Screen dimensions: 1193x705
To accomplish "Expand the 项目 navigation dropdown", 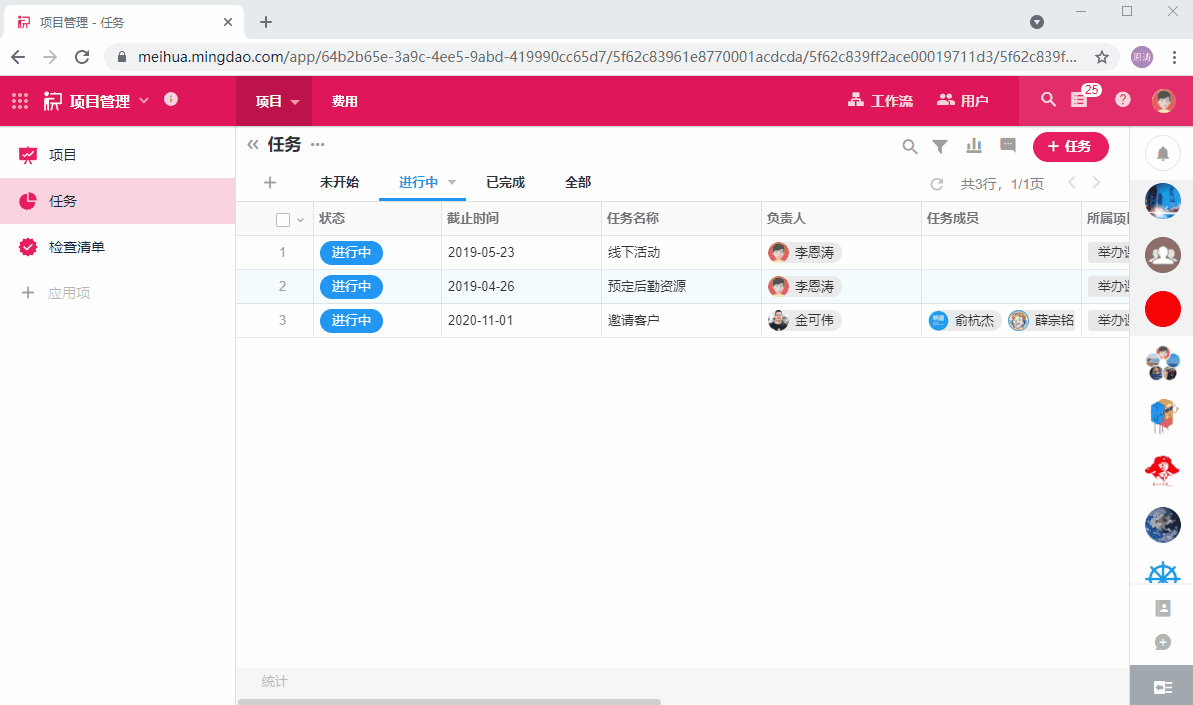I will [295, 102].
